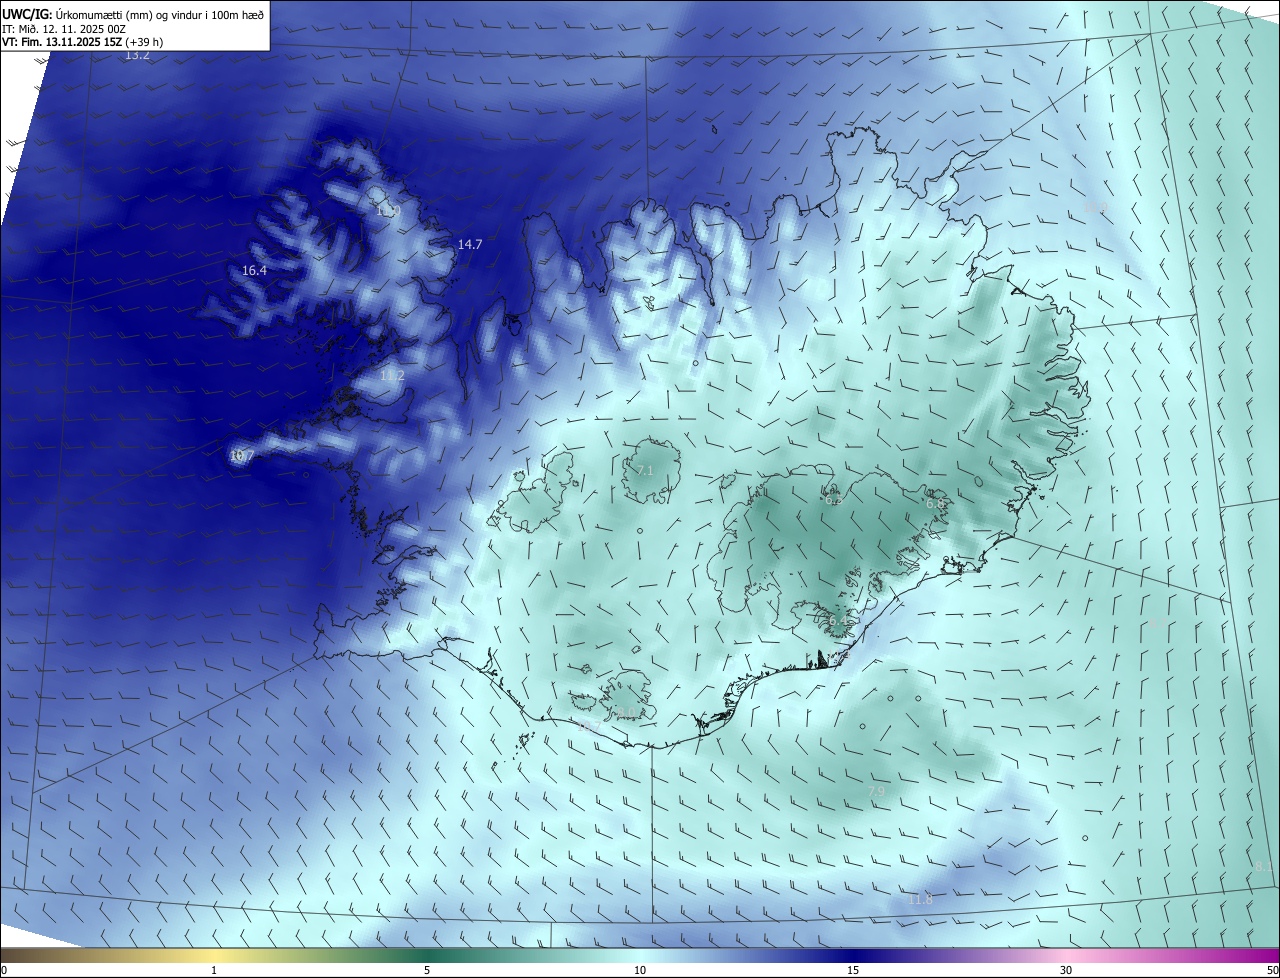Pick the dark navy colour above the 15 tick
1280x978 pixels.
coord(853,955)
